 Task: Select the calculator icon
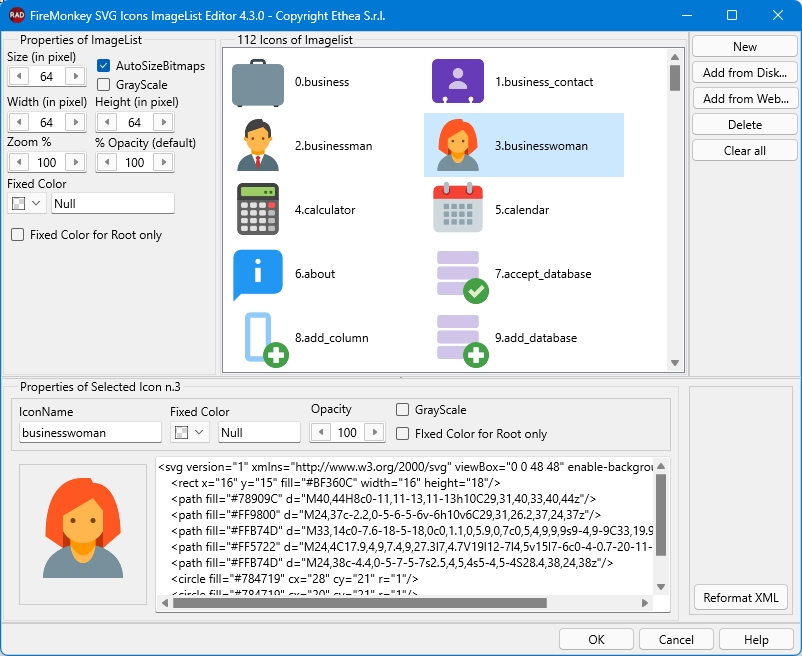pyautogui.click(x=259, y=210)
